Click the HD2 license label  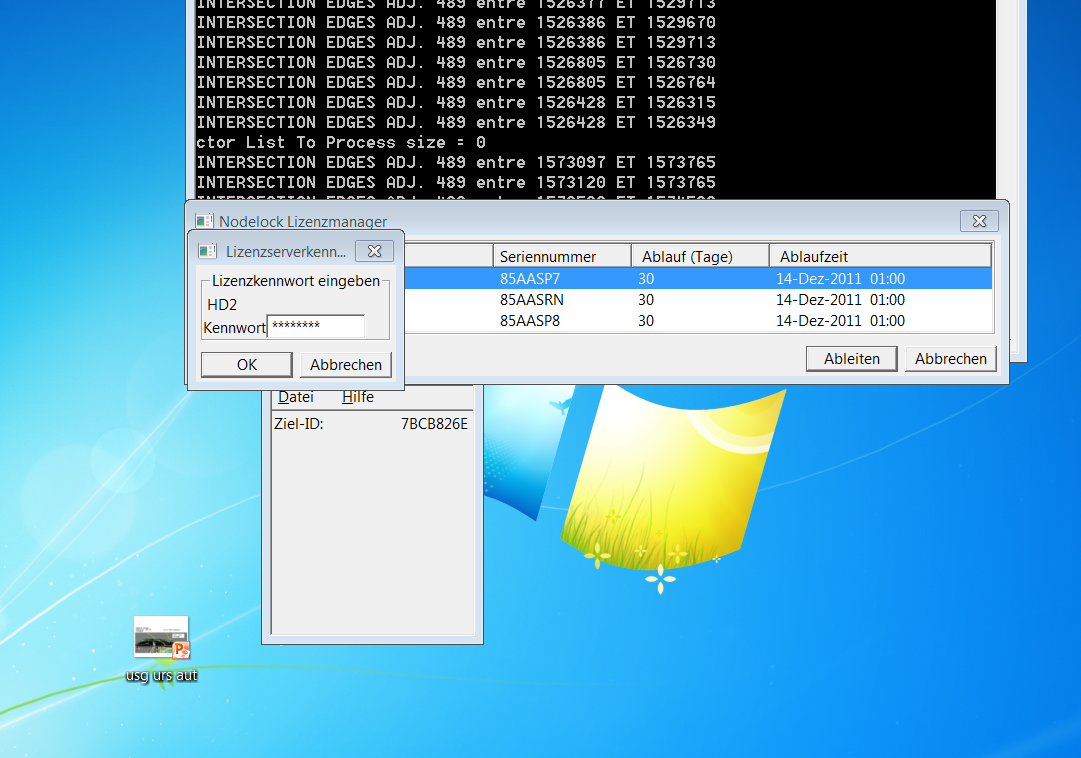coord(222,305)
